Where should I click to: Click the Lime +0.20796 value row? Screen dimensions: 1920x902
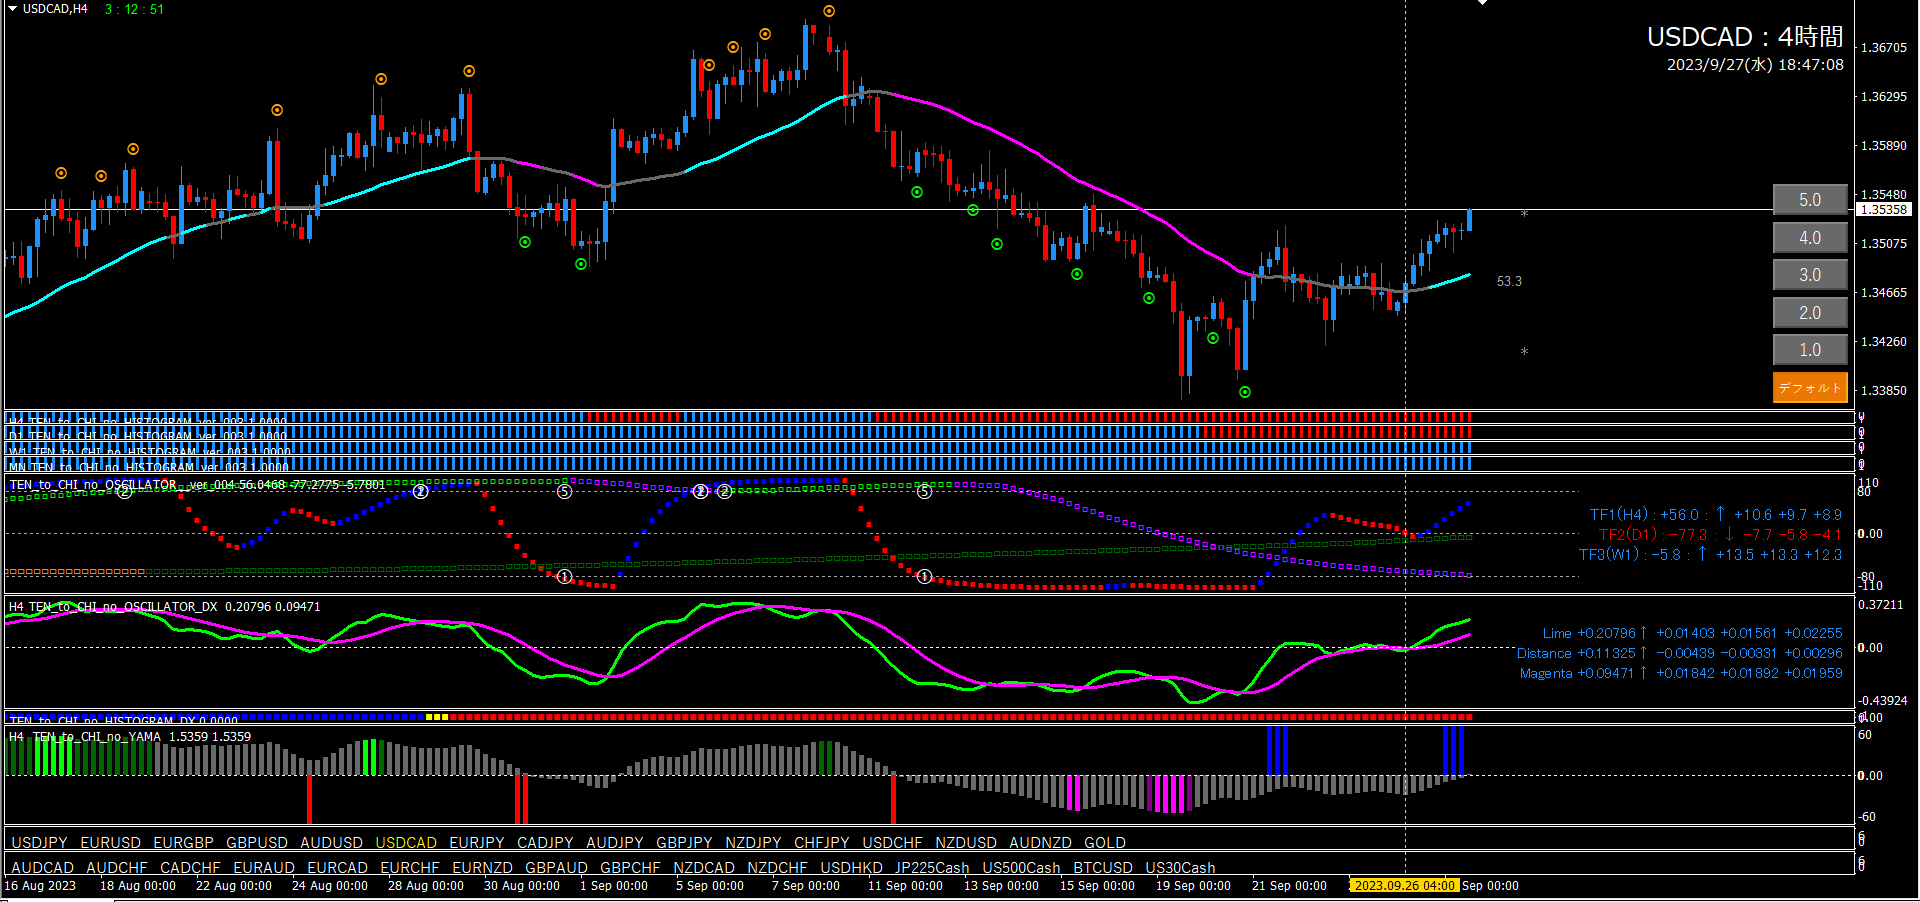(1692, 633)
